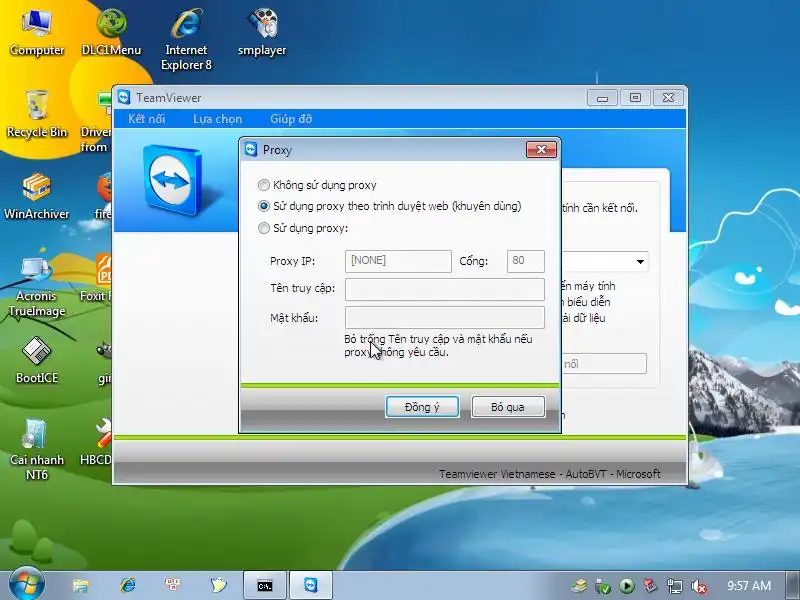The height and width of the screenshot is (600, 800).
Task: Click the TeamViewer title bar icon
Action: click(124, 97)
